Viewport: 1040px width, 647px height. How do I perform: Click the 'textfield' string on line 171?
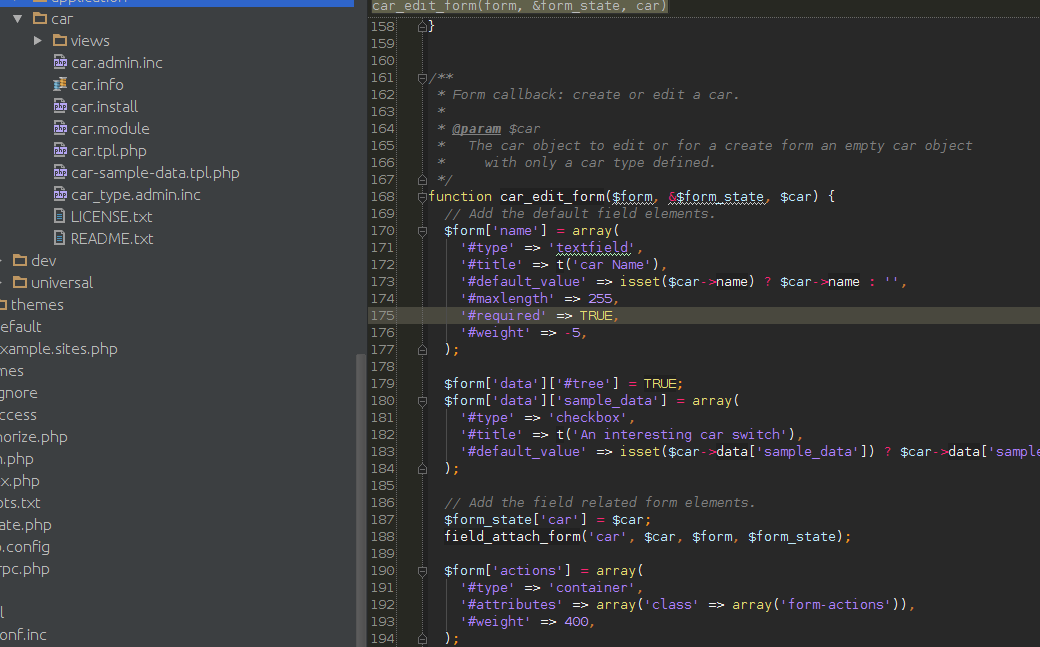tap(592, 248)
